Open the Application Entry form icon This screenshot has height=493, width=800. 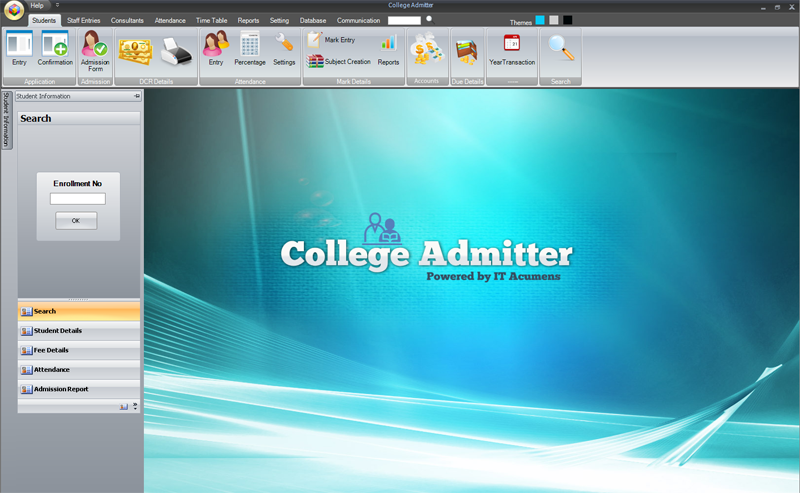click(x=19, y=44)
